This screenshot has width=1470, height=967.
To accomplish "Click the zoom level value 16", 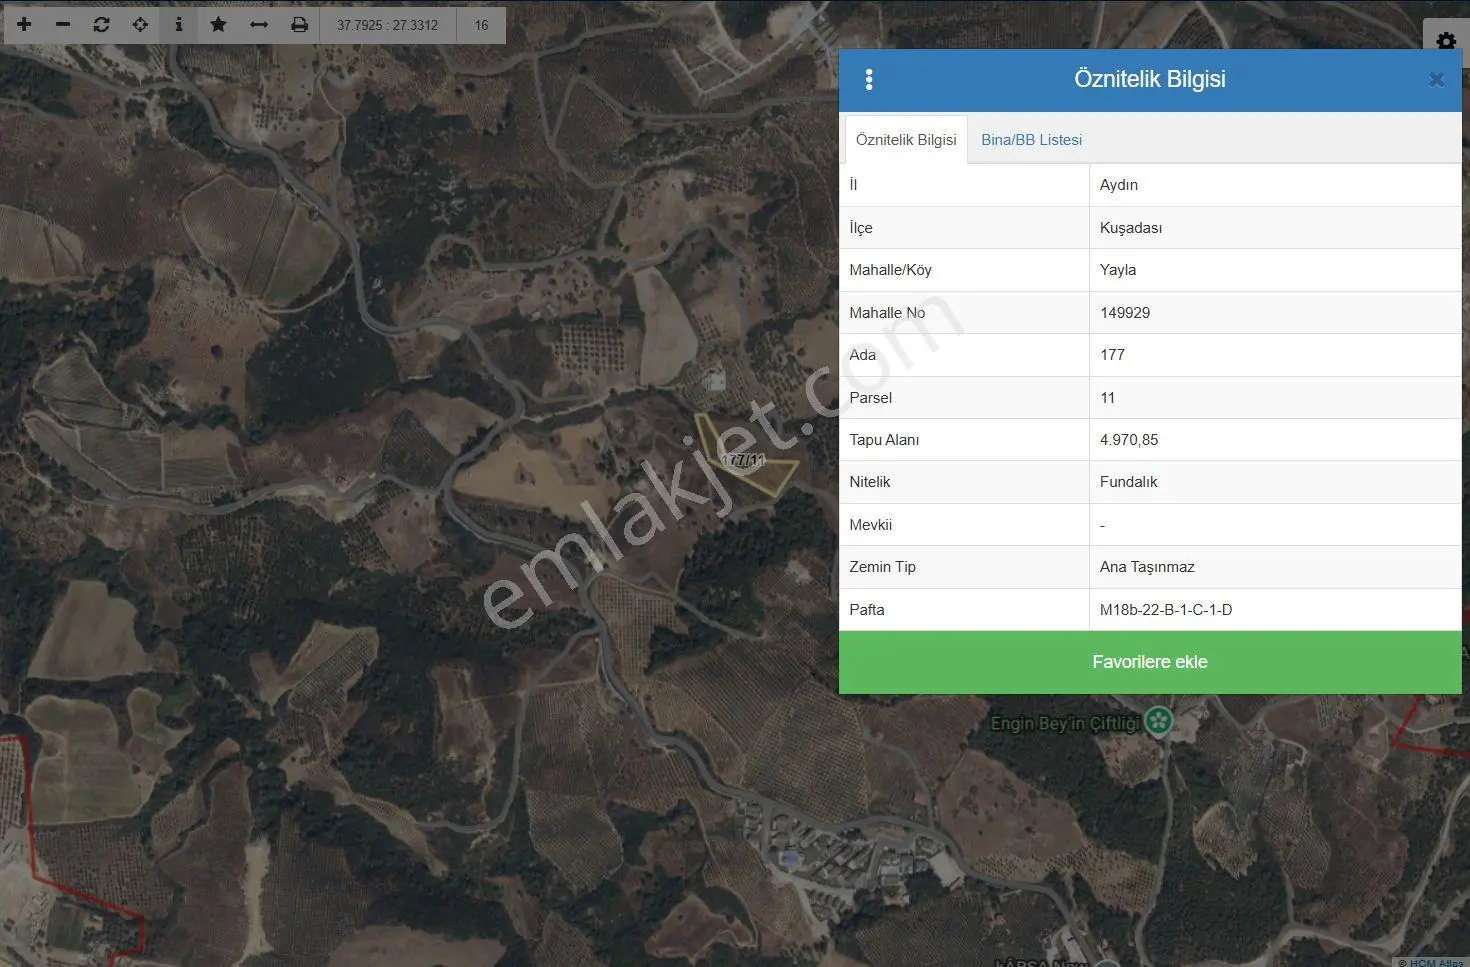I will click(x=482, y=25).
